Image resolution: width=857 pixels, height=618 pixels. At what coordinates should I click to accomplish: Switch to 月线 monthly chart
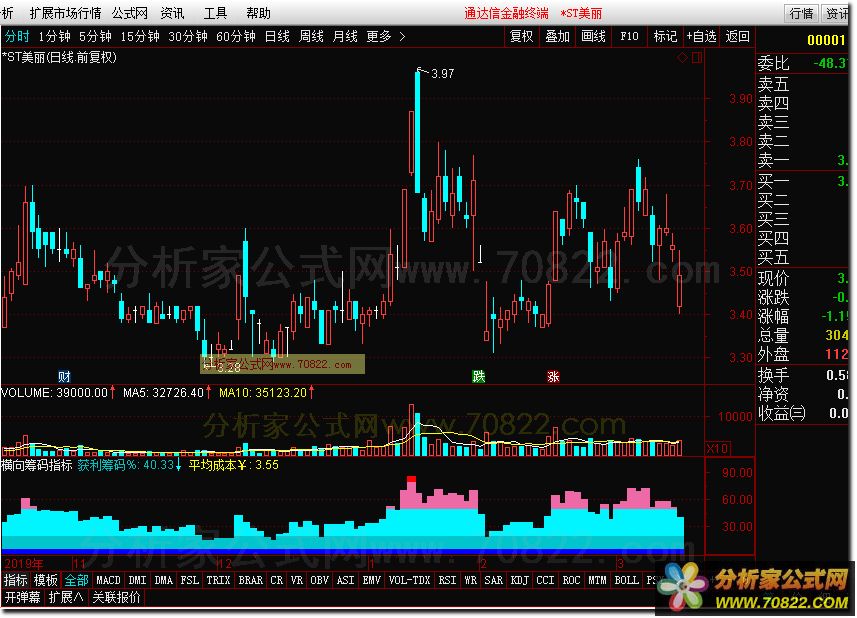[345, 37]
